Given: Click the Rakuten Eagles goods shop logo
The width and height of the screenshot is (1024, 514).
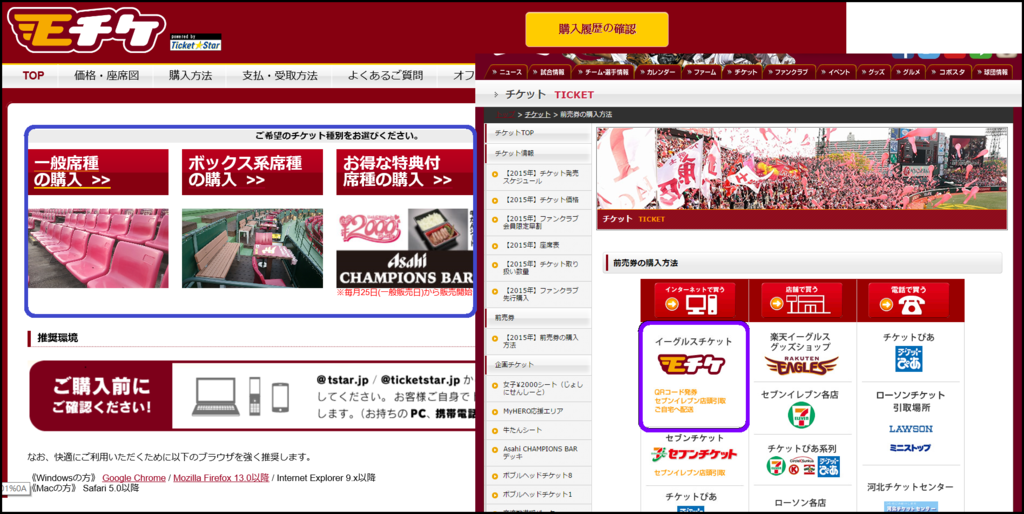Looking at the screenshot, I should (801, 365).
